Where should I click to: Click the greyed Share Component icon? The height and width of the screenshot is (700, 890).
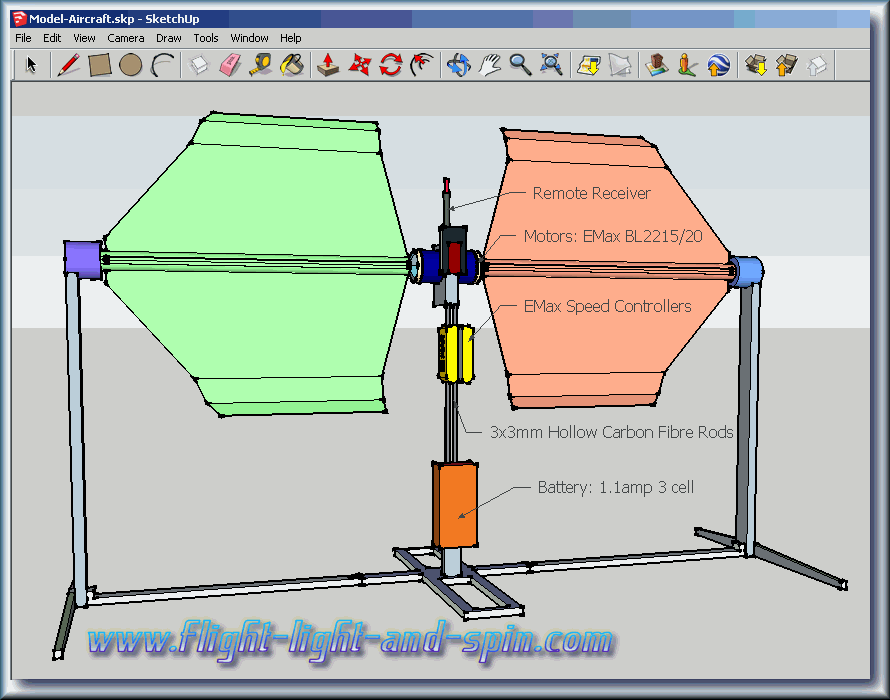coord(817,65)
